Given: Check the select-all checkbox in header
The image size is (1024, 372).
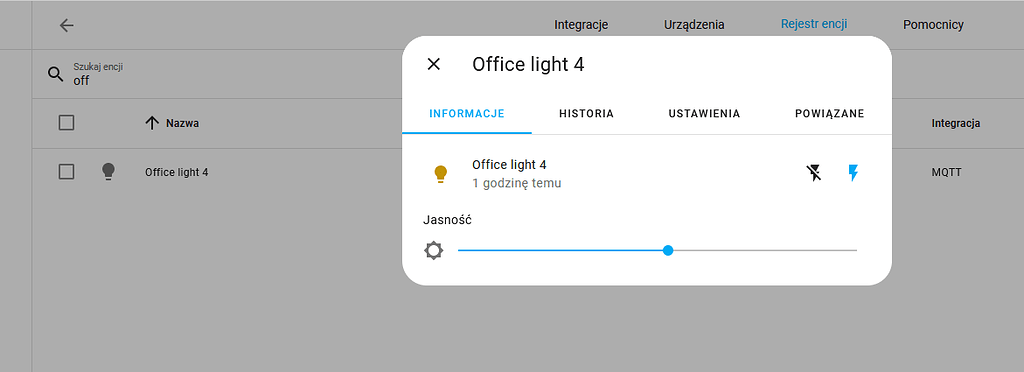Looking at the screenshot, I should (x=66, y=123).
